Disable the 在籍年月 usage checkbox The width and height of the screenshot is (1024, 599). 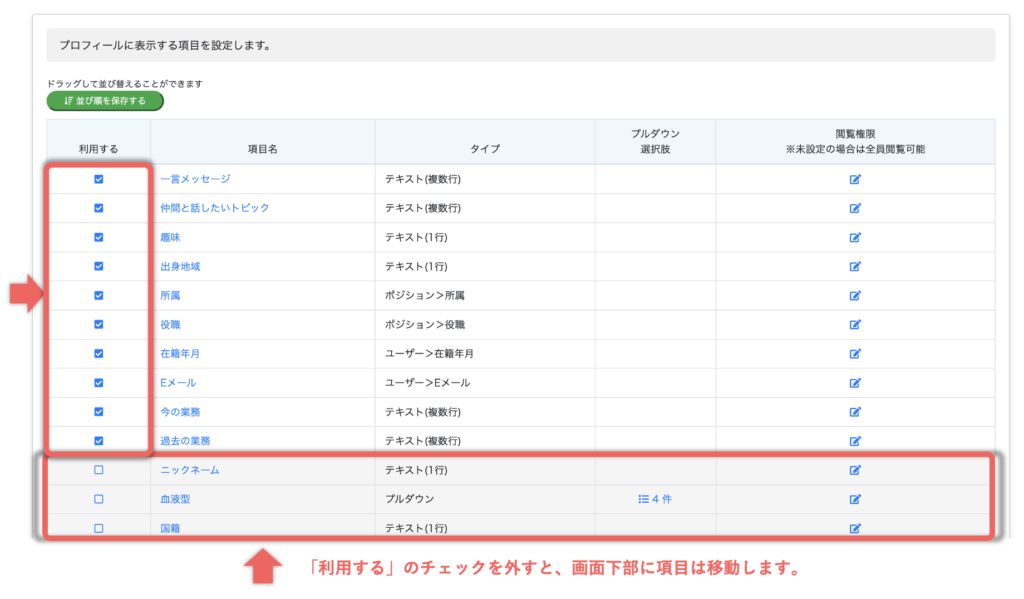[x=98, y=353]
